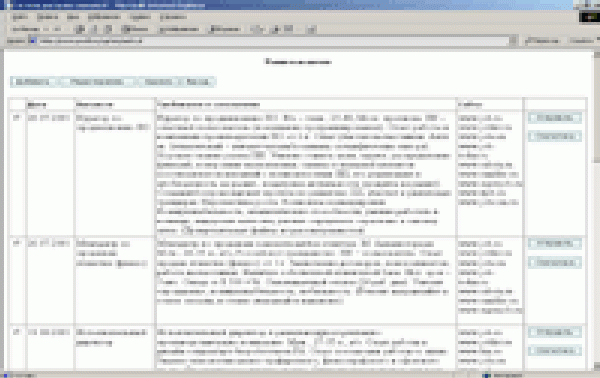Image resolution: width=600 pixels, height=378 pixels.
Task: Tick the checkbox of the second table row
Action: point(16,243)
